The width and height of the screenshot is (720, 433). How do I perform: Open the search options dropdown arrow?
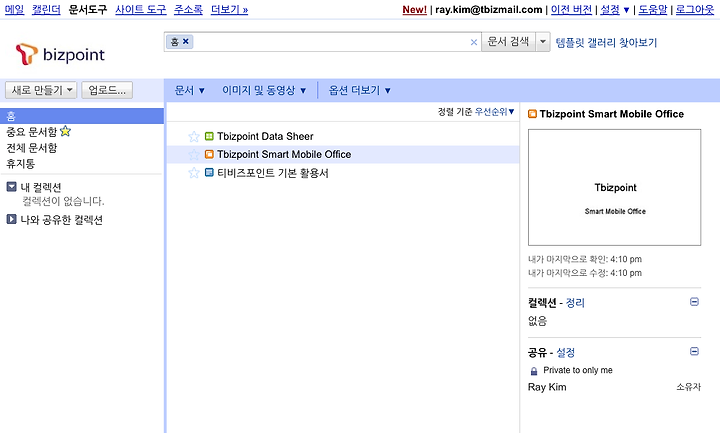pyautogui.click(x=543, y=42)
